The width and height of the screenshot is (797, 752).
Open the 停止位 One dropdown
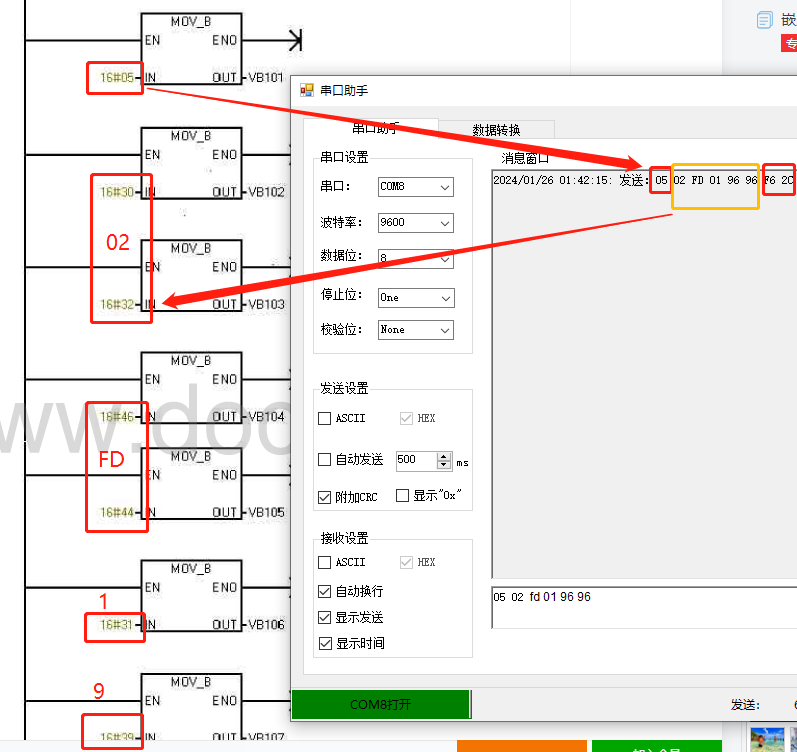click(415, 298)
